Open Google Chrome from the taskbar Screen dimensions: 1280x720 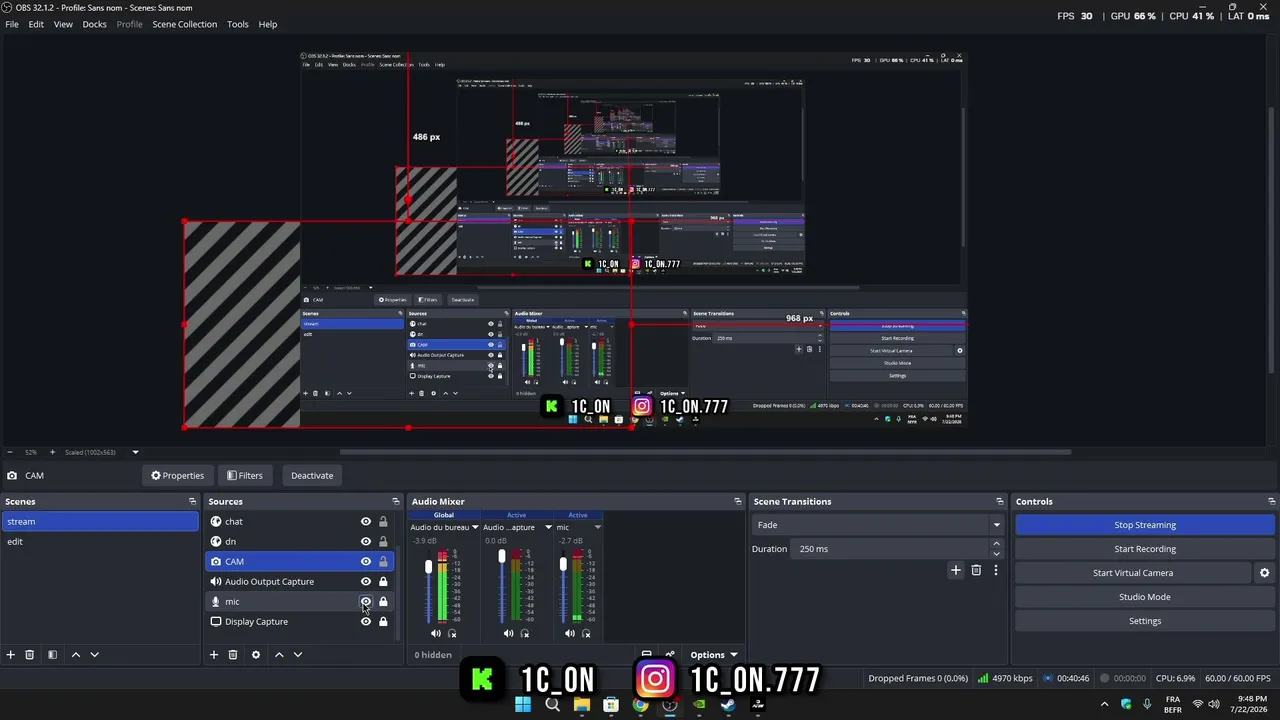click(x=640, y=704)
